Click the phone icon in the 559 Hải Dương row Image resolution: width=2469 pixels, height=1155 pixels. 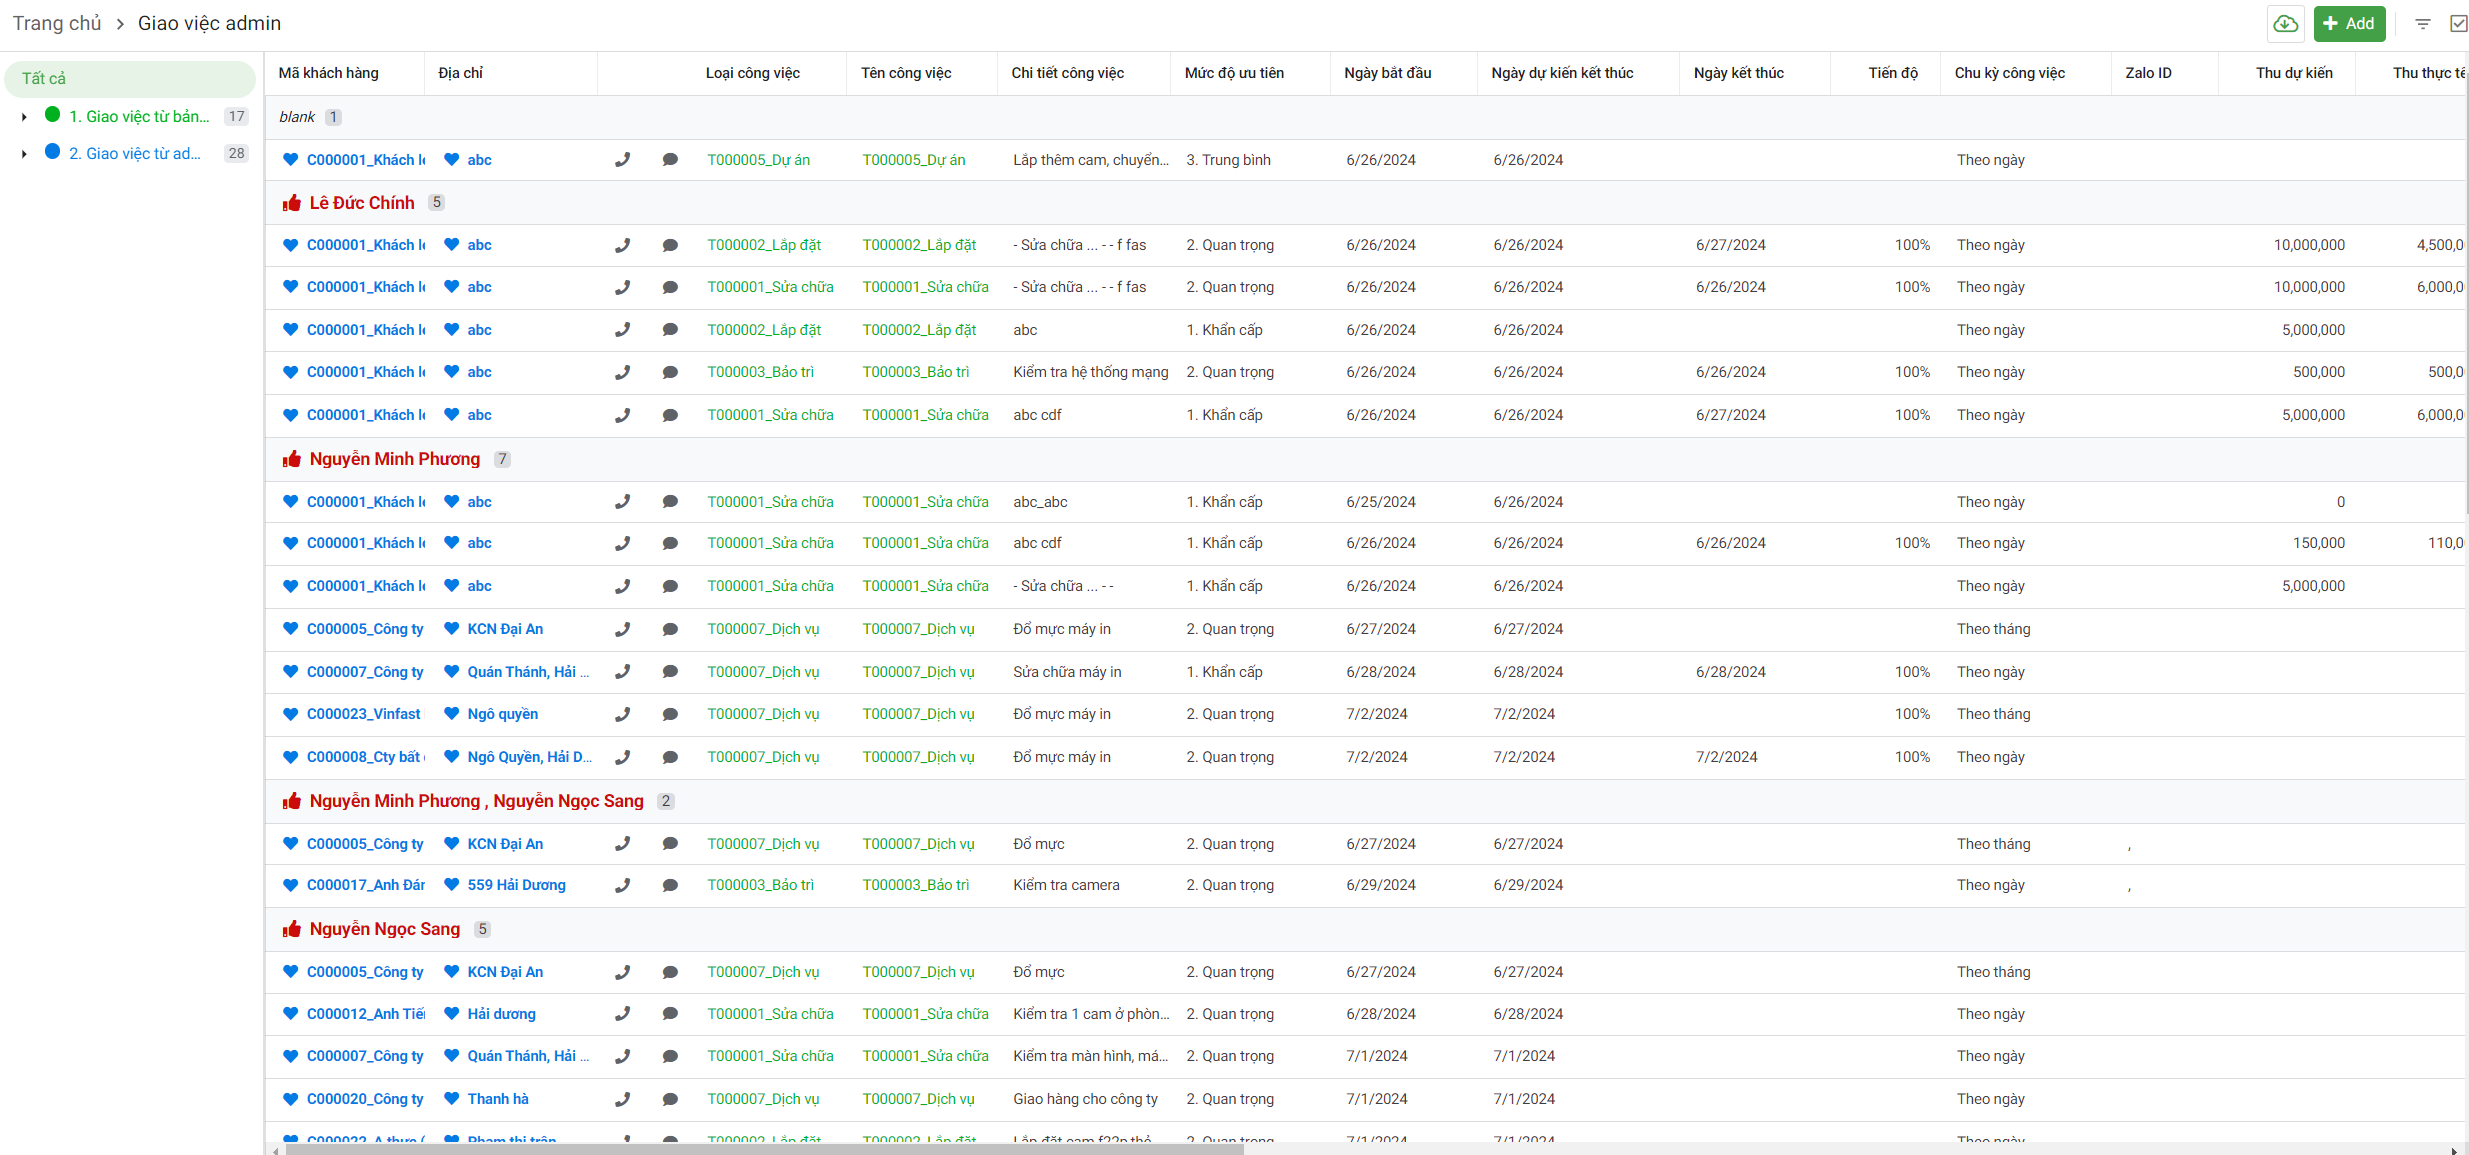click(x=622, y=885)
